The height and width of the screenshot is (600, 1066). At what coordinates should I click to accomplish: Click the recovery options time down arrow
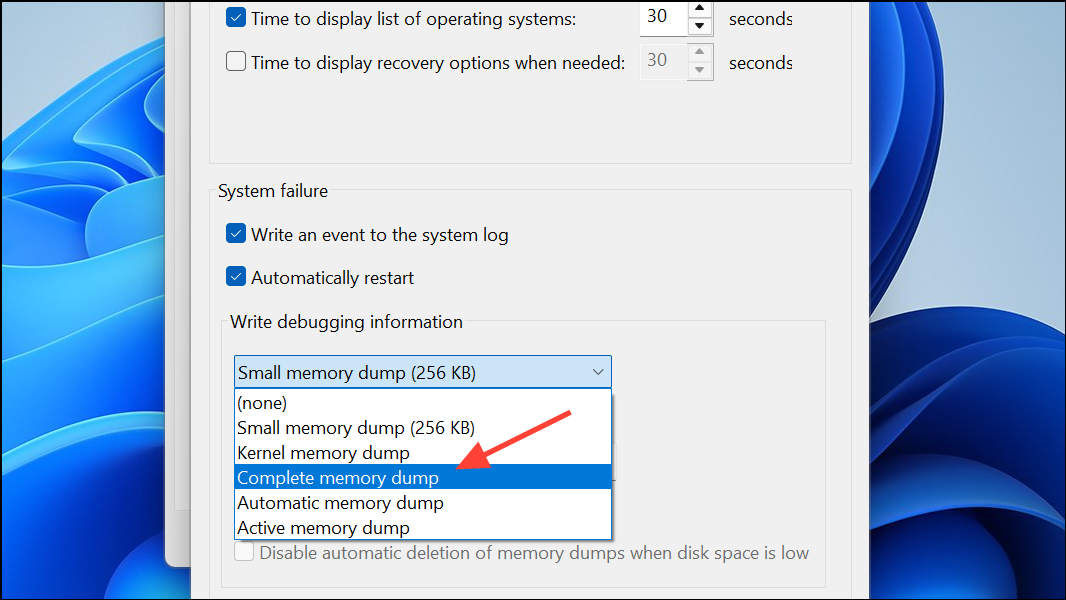pyautogui.click(x=699, y=69)
